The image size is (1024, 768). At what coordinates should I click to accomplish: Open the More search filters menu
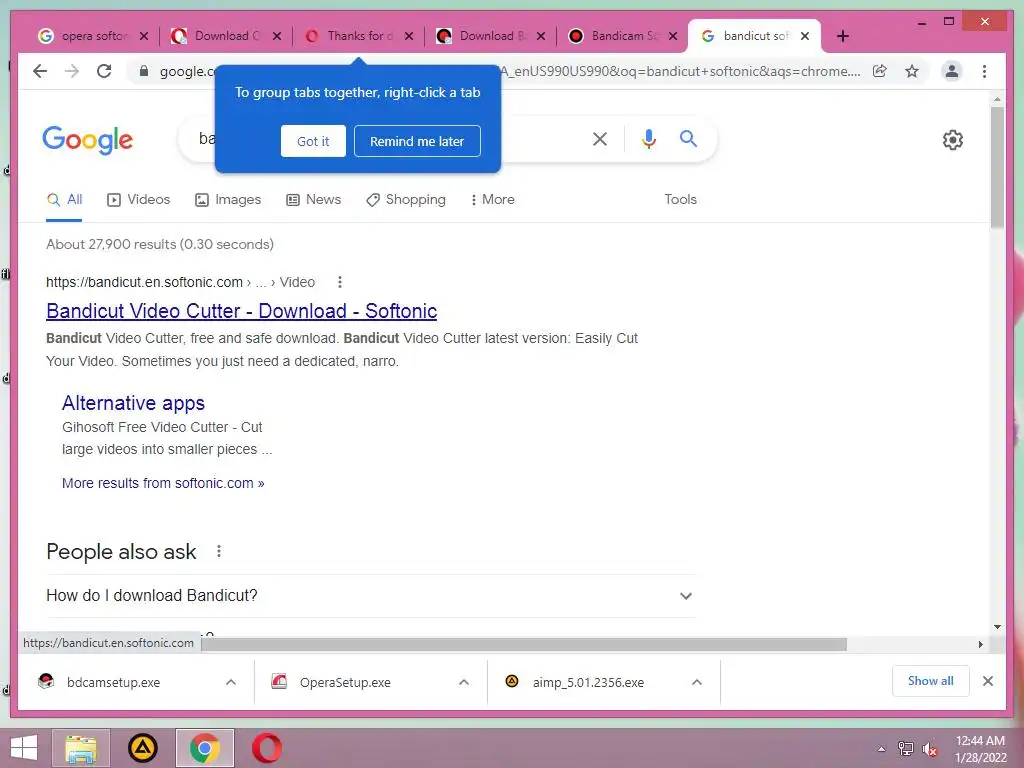492,199
